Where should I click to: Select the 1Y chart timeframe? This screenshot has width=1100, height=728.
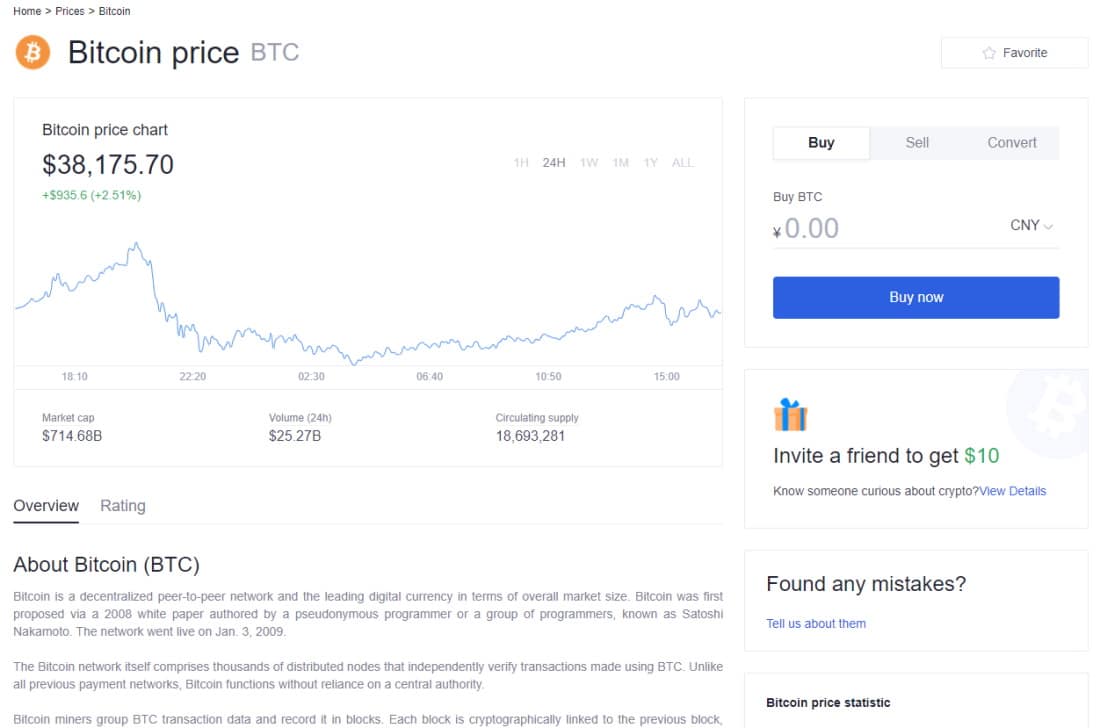click(651, 162)
